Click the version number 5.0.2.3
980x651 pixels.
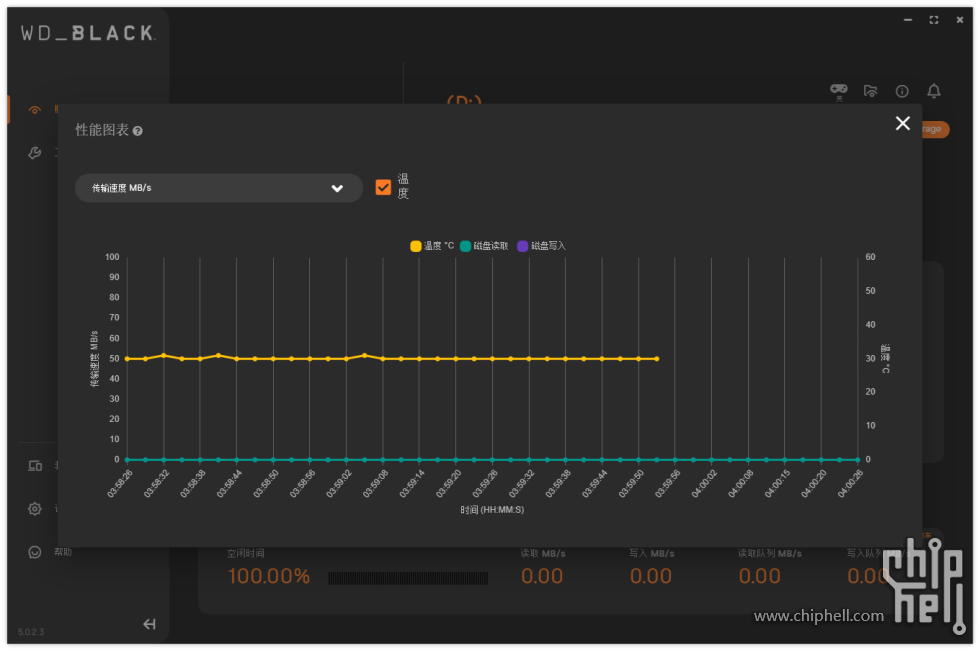click(31, 632)
